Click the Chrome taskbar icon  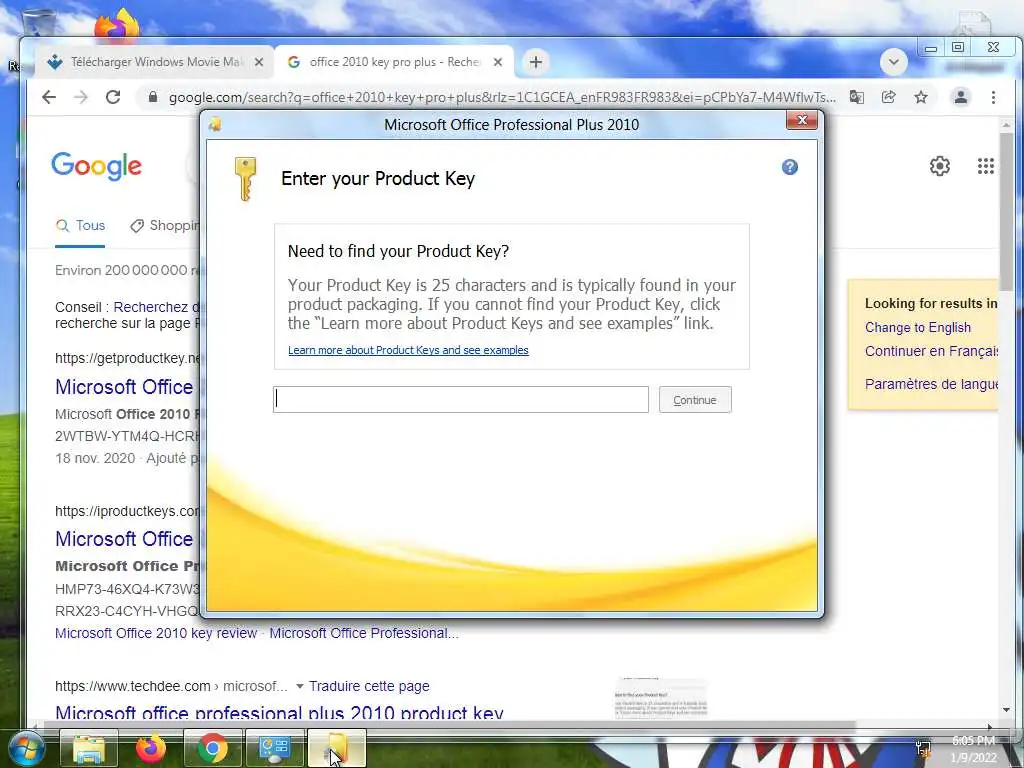click(212, 748)
